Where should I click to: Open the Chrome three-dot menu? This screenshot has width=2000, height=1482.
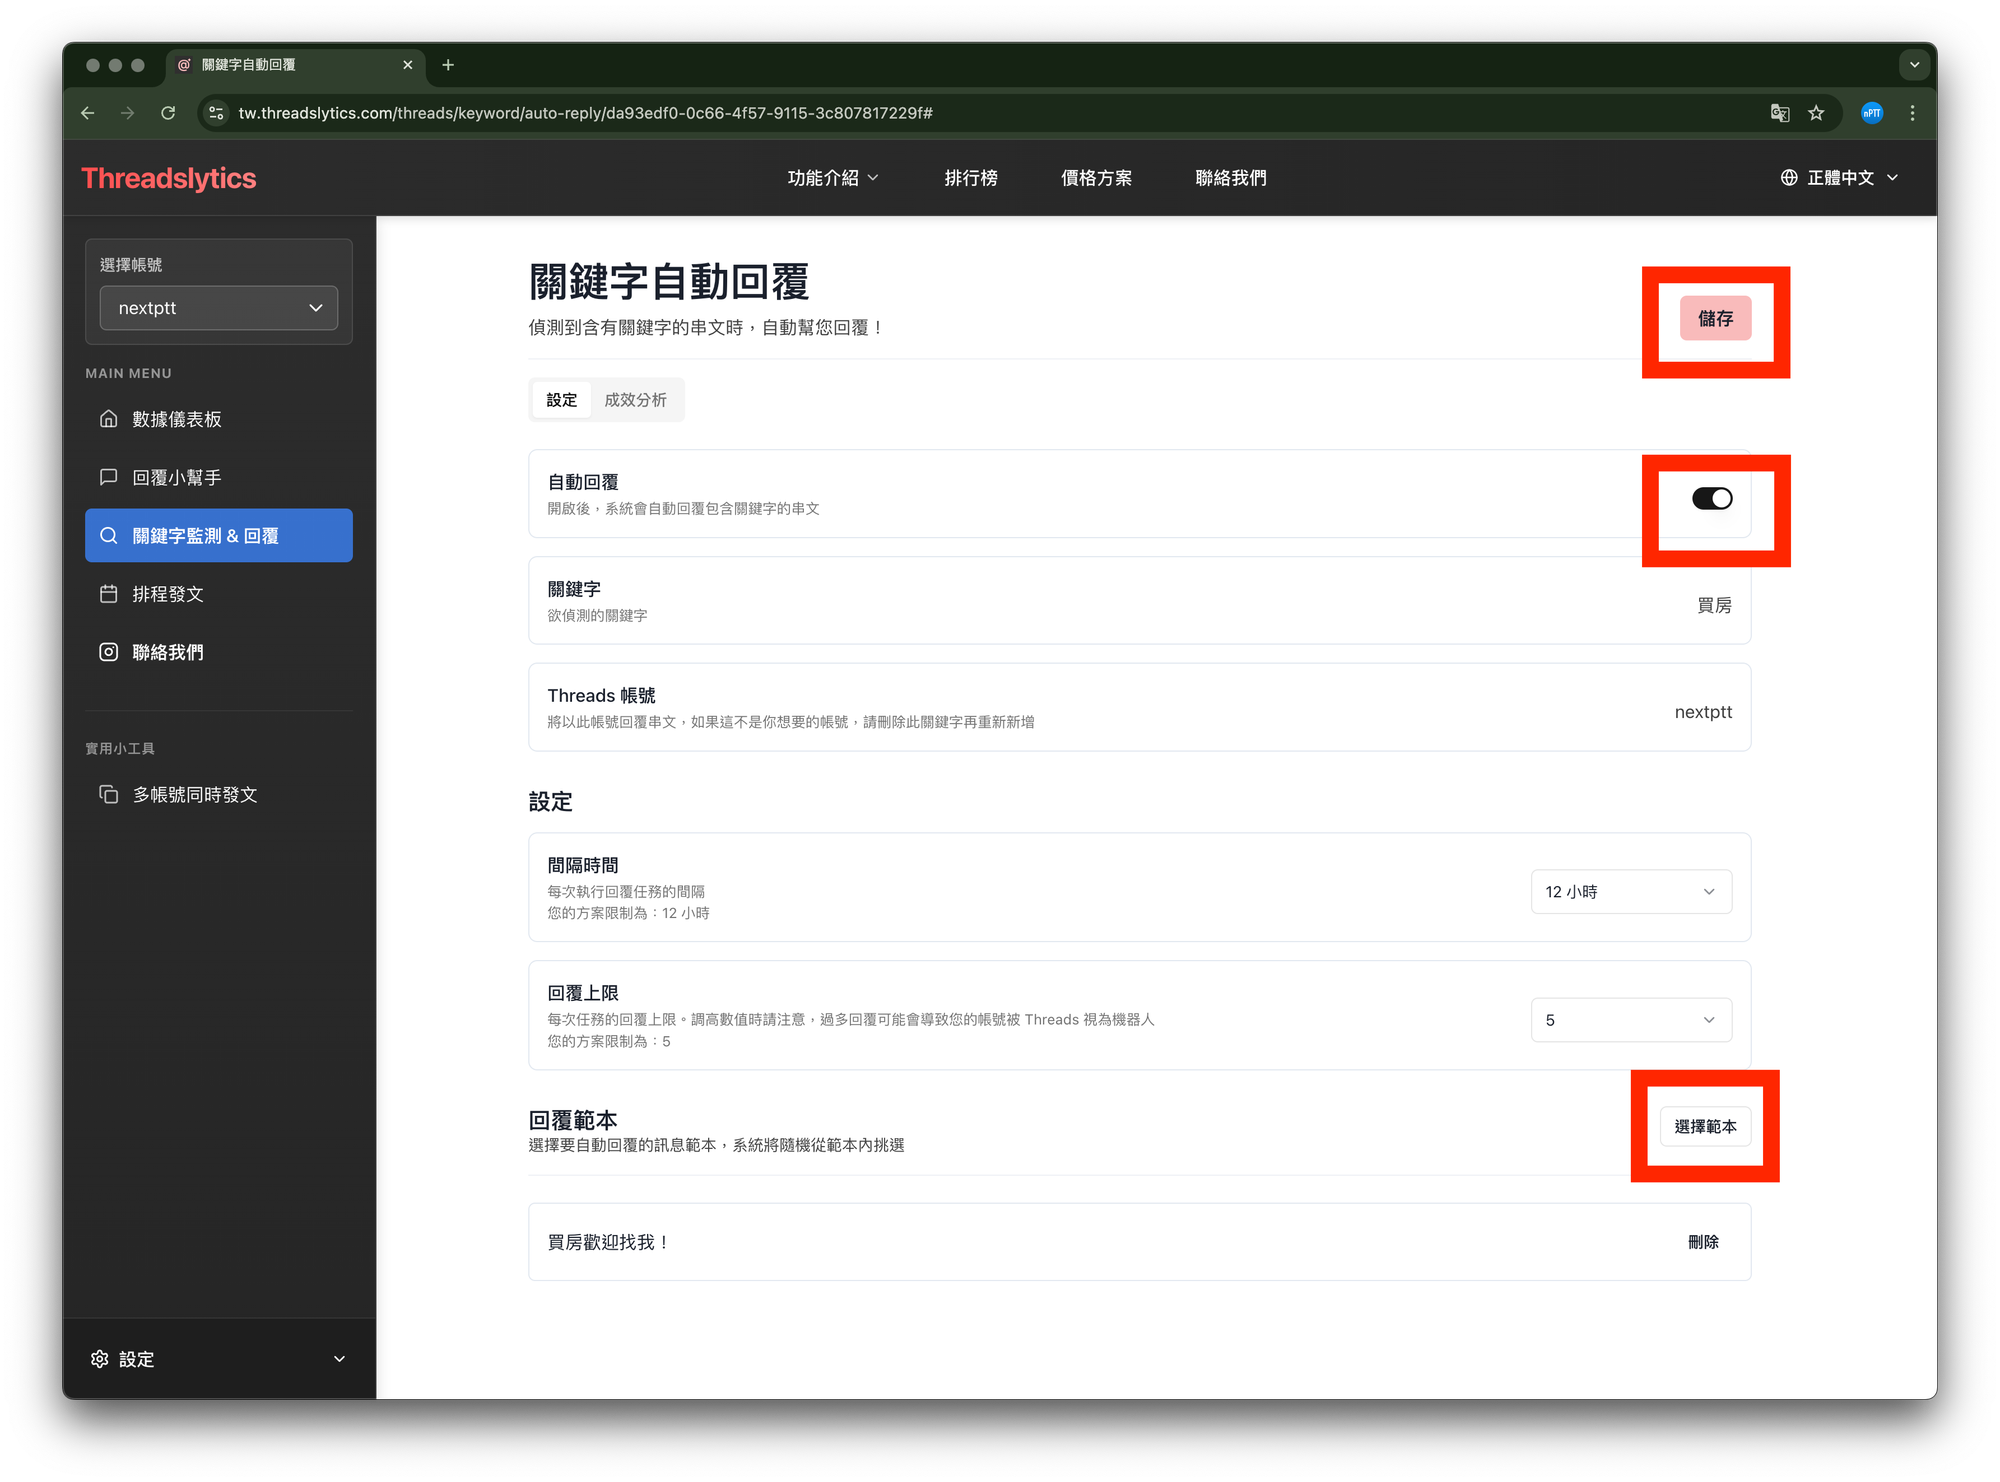(x=1912, y=113)
